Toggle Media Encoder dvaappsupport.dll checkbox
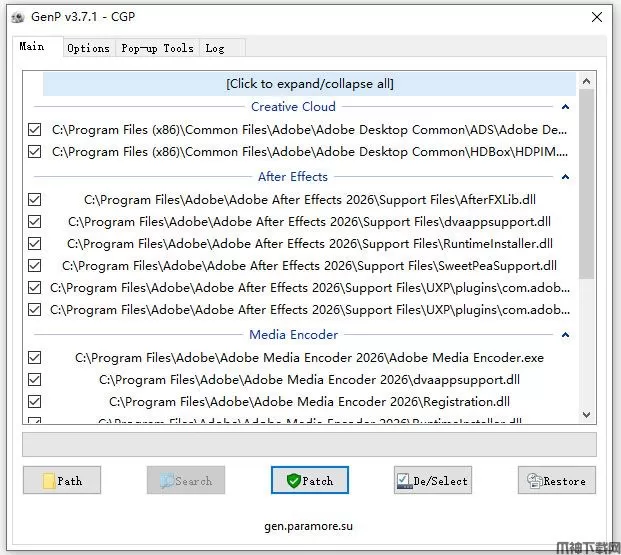This screenshot has height=555, width=621. click(x=34, y=380)
